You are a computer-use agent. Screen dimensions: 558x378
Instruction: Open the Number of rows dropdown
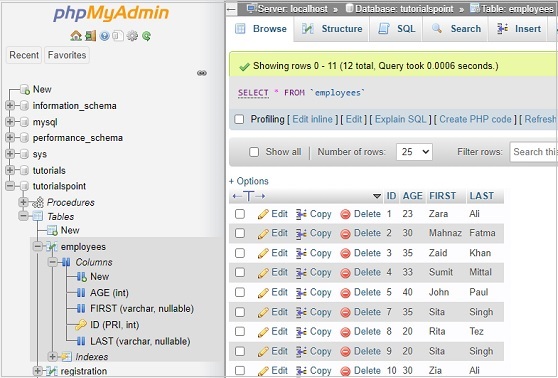click(414, 152)
